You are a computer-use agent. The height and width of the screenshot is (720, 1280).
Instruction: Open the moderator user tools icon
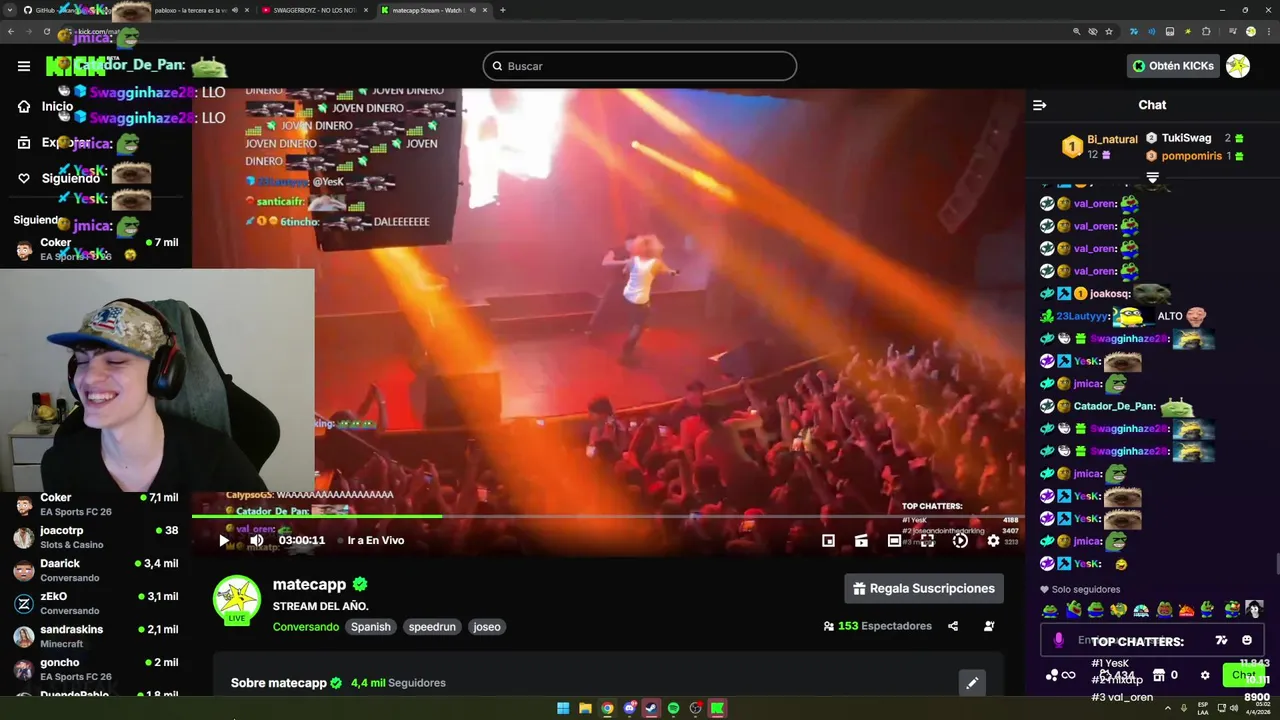click(989, 626)
